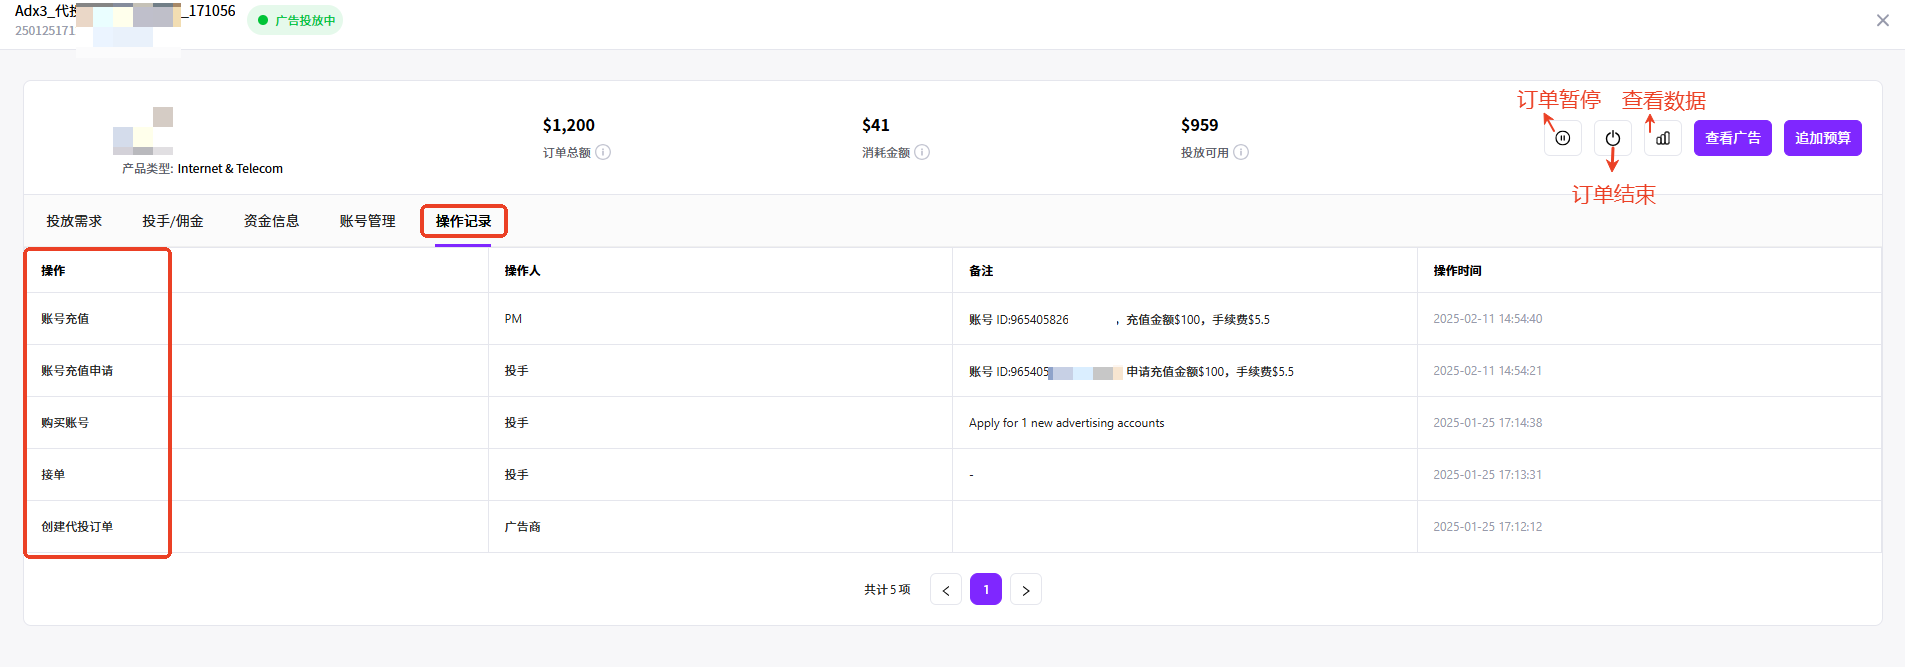Viewport: 1905px width, 667px height.
Task: Switch to the 投放需求 tab
Action: click(74, 221)
